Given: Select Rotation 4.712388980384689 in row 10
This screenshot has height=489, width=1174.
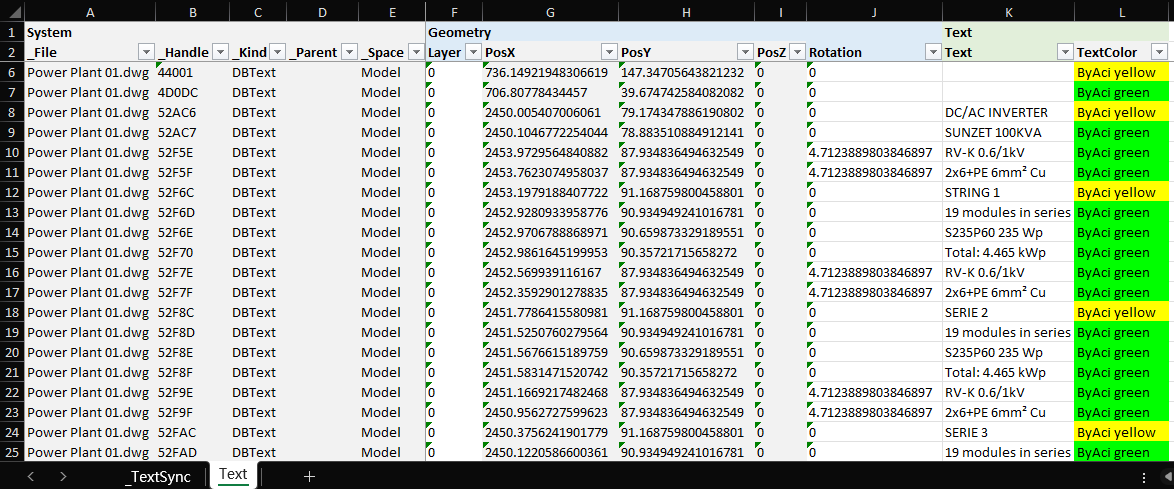Looking at the screenshot, I should coord(874,152).
